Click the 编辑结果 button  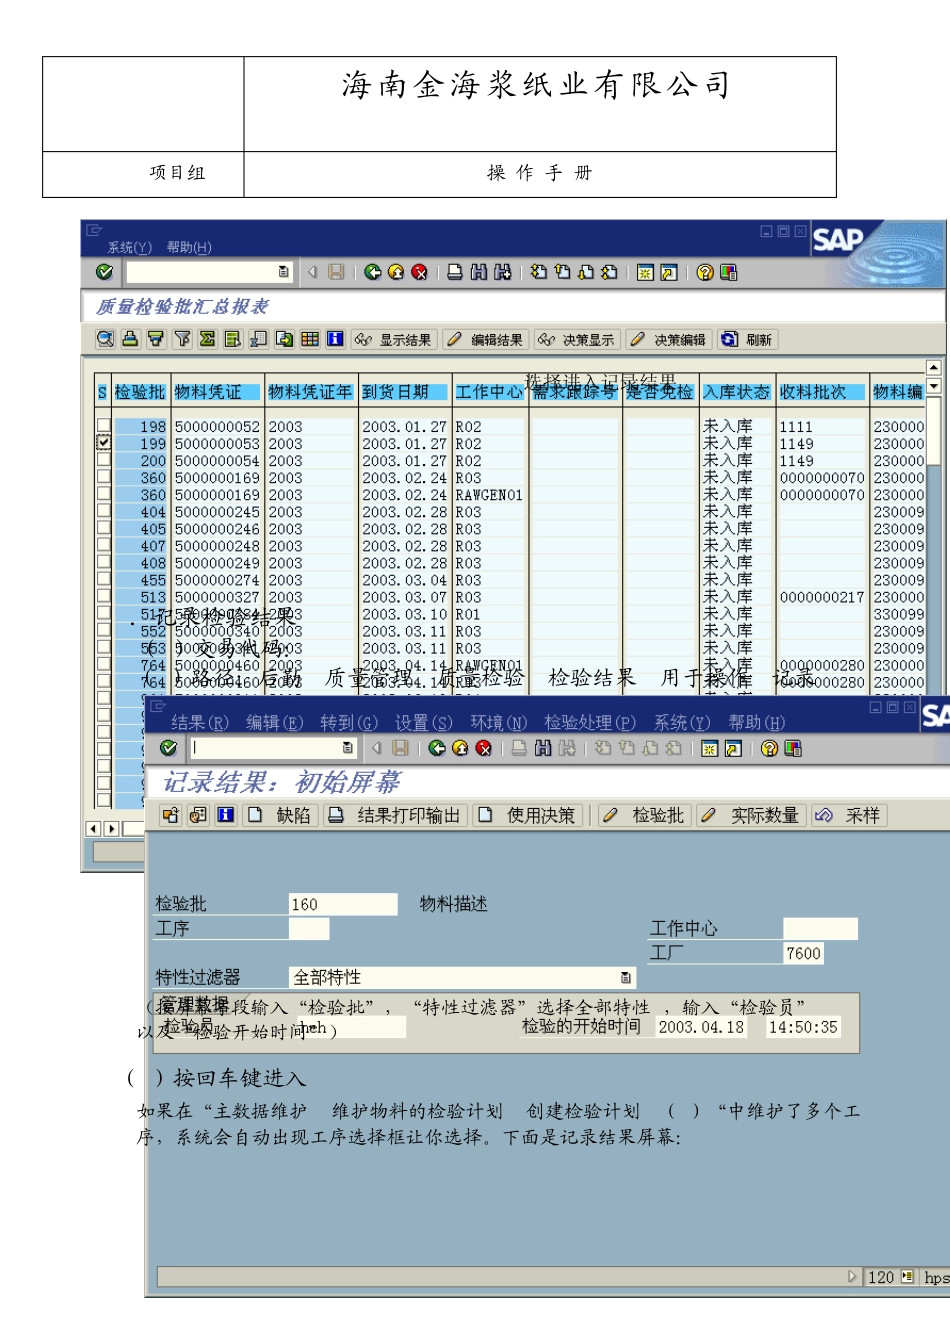[485, 340]
